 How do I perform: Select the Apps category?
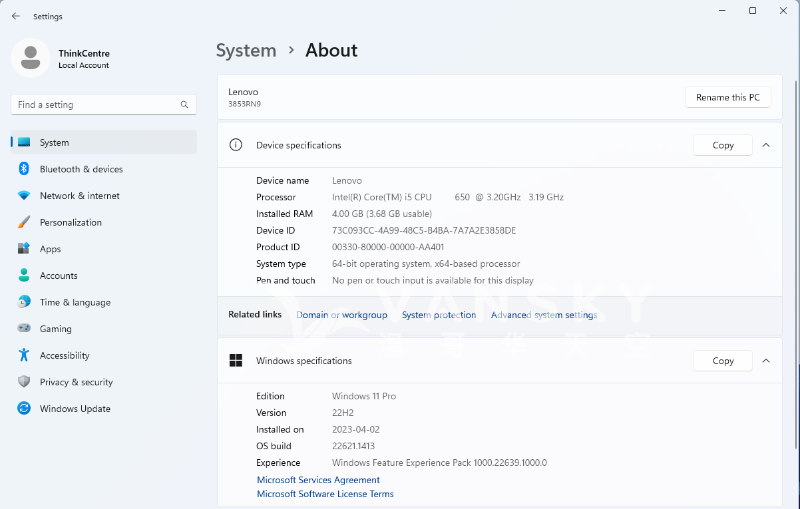pos(104,249)
